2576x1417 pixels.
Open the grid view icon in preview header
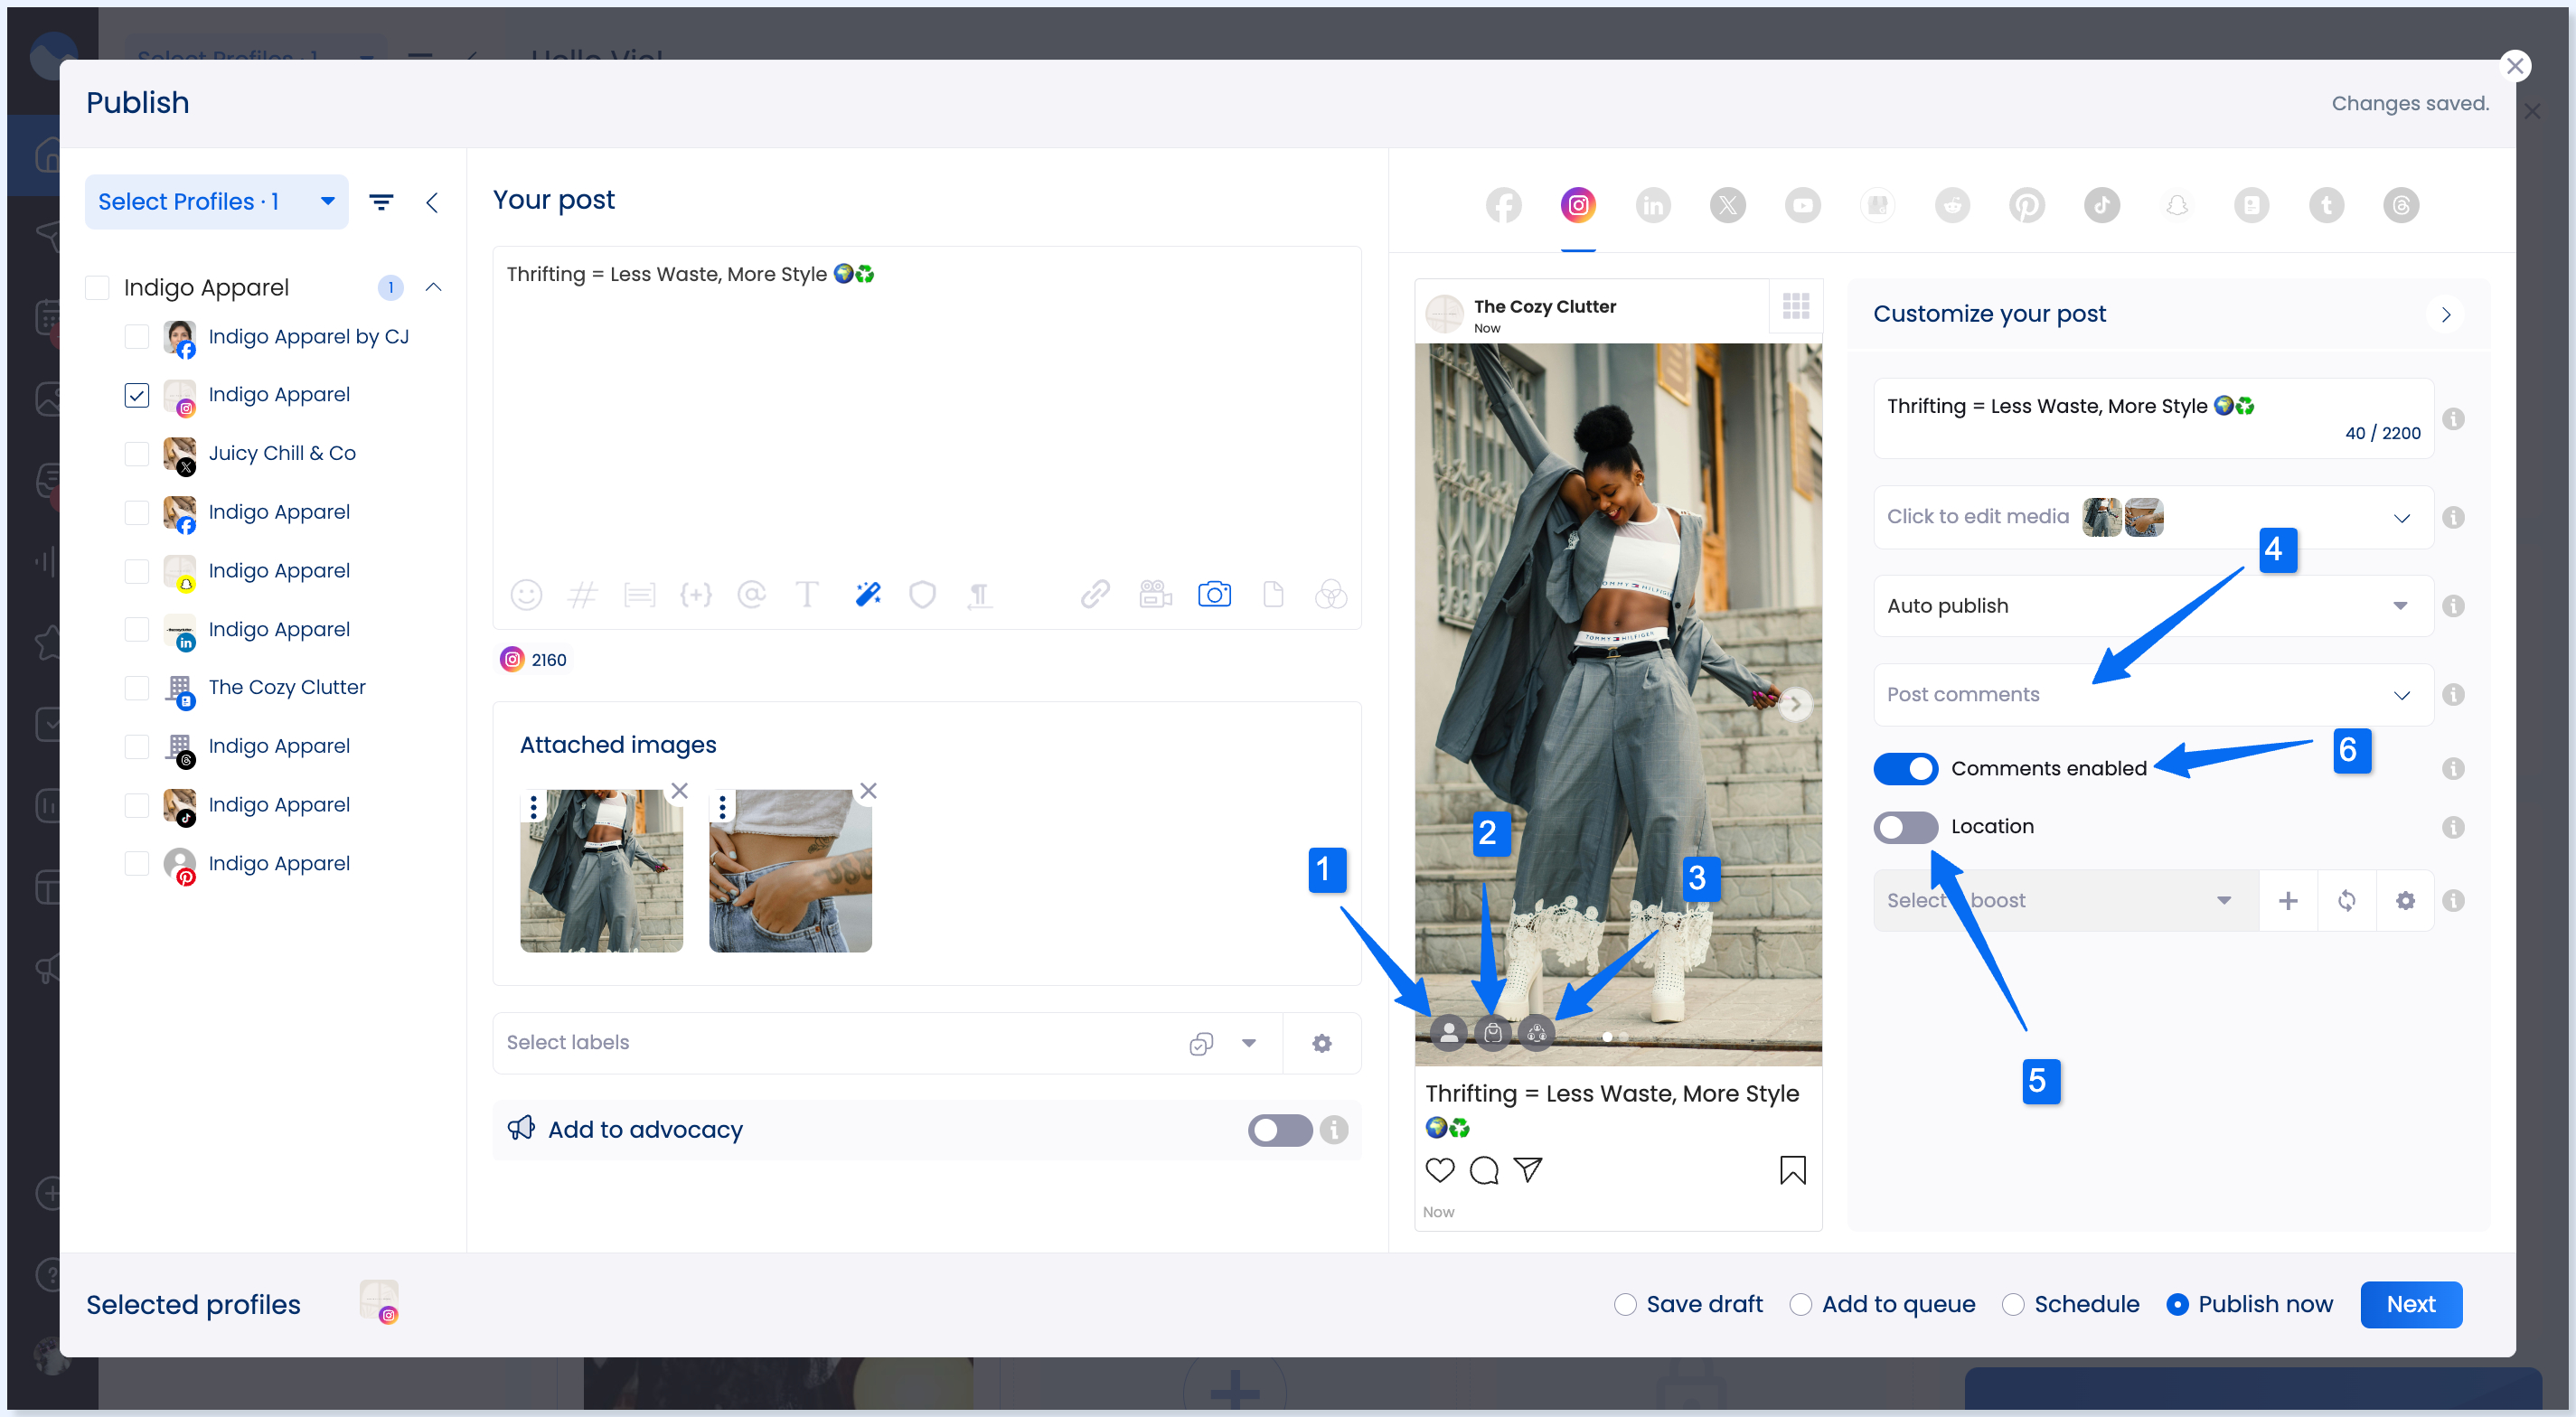[1796, 306]
